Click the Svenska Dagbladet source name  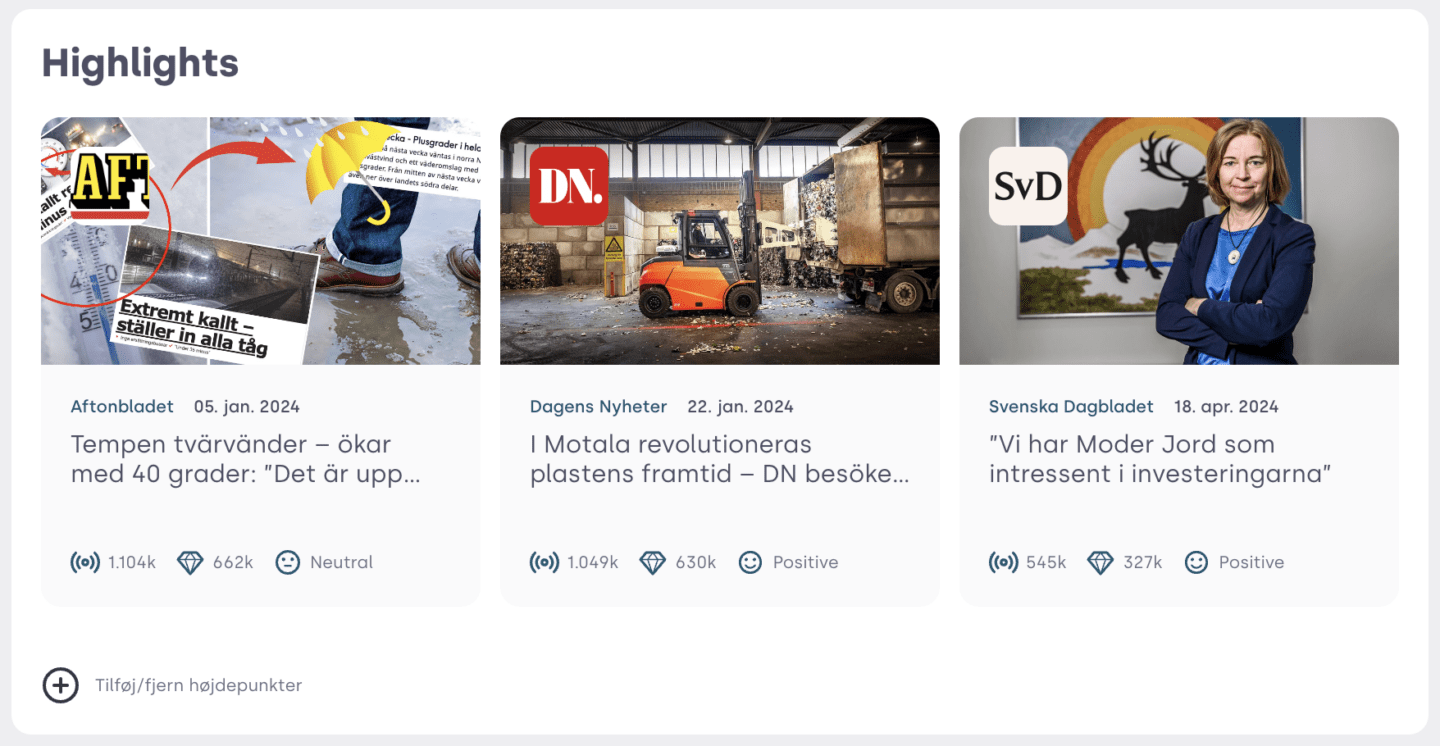[x=1071, y=407]
